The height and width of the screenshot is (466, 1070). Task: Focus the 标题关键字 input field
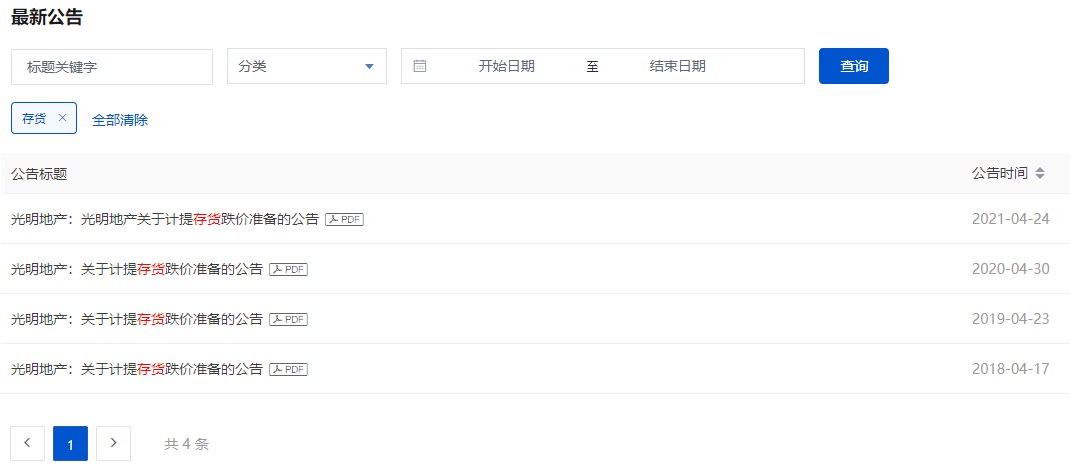(x=112, y=67)
